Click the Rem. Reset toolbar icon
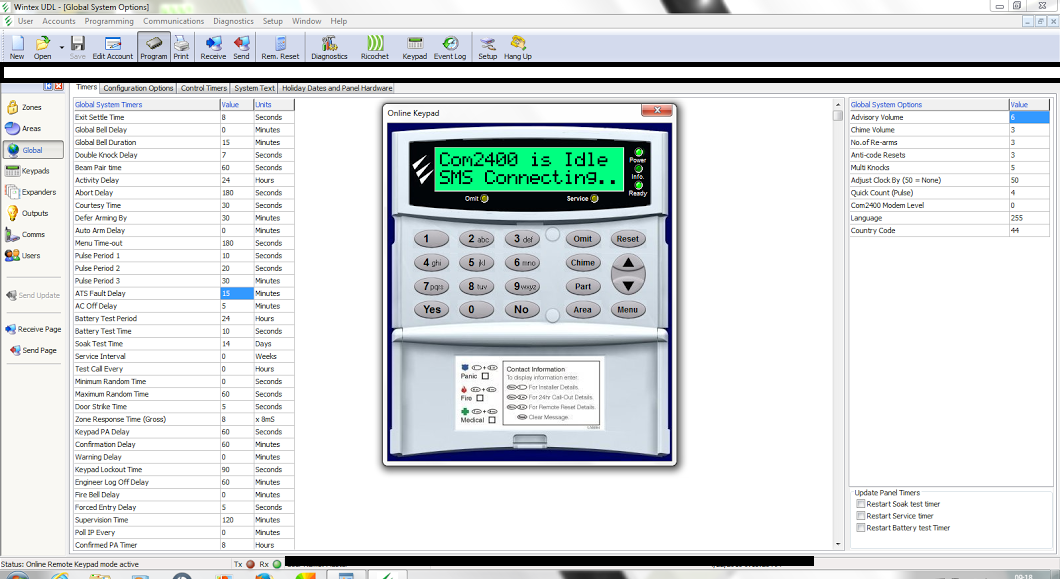Viewport: 1060px width, 579px height. (x=280, y=46)
